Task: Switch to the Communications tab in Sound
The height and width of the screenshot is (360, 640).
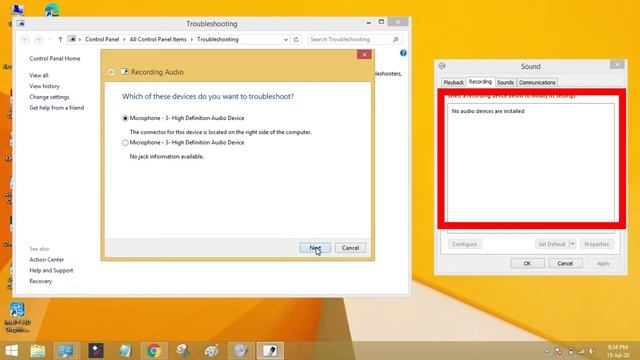Action: tap(537, 82)
